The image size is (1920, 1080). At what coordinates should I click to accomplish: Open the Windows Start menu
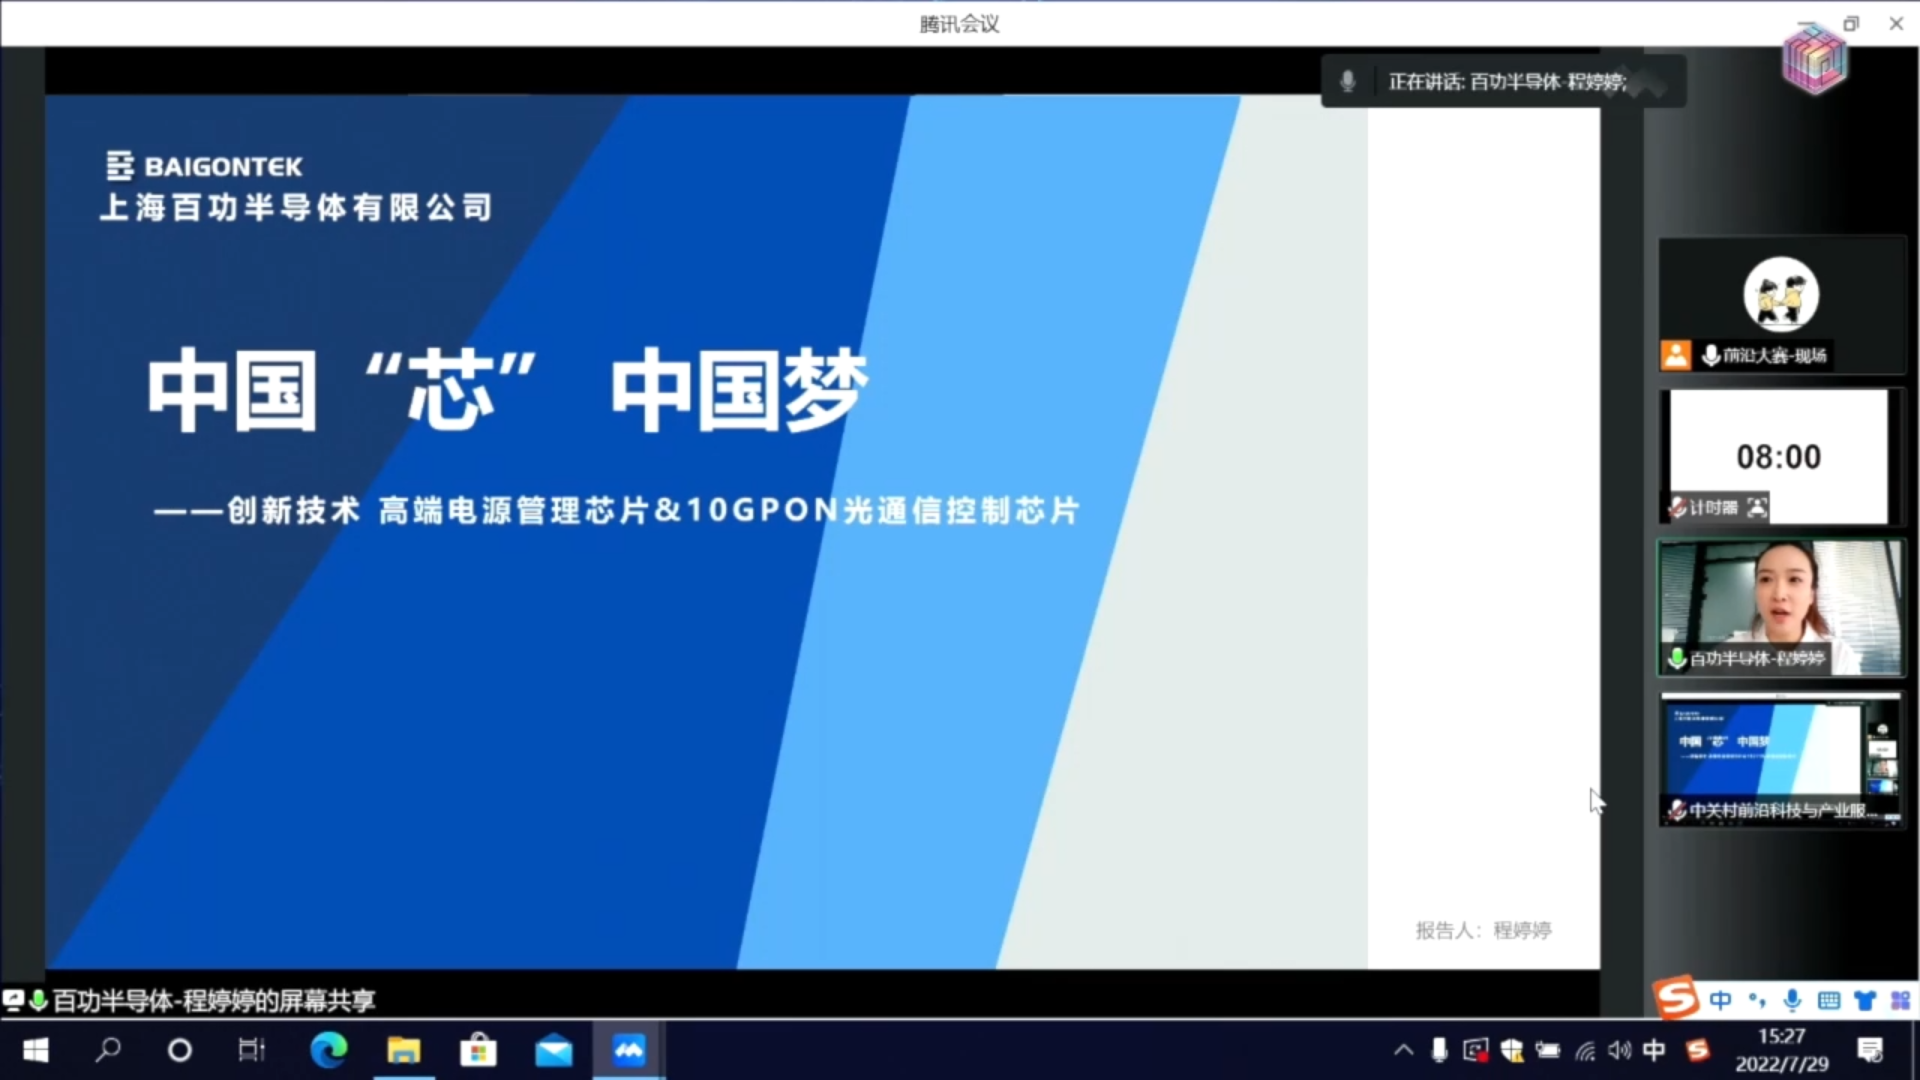pyautogui.click(x=36, y=1050)
